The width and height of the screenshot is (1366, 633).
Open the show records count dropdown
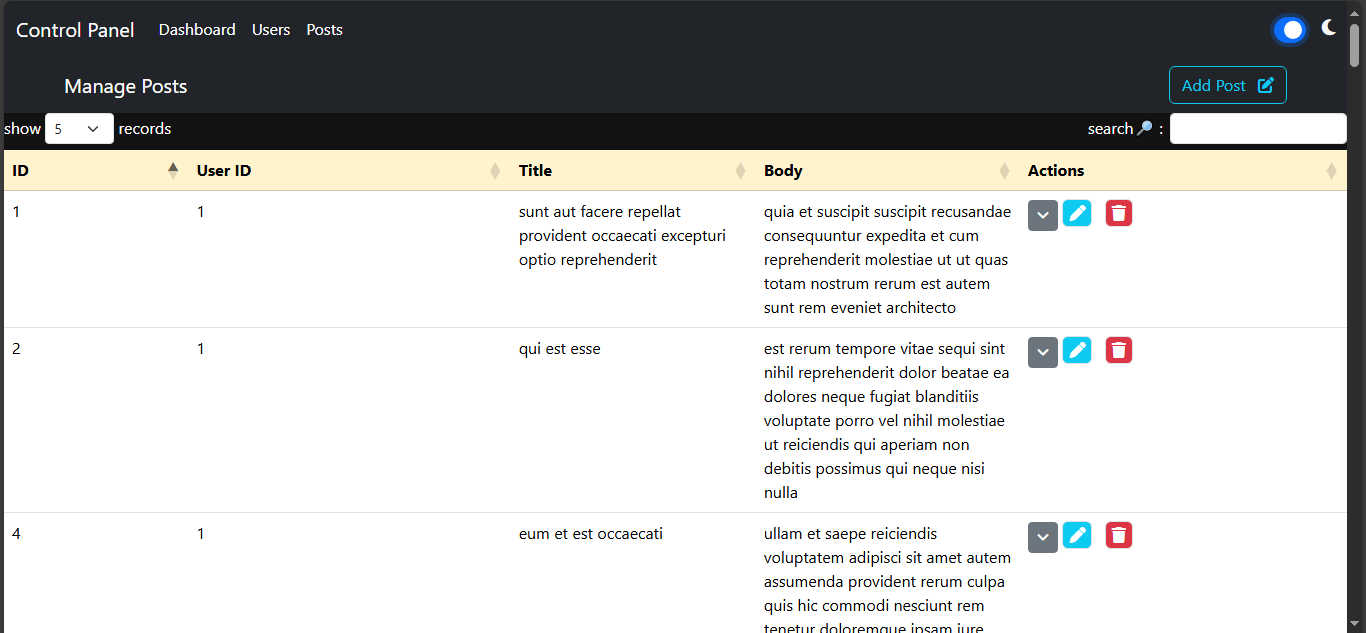coord(79,128)
